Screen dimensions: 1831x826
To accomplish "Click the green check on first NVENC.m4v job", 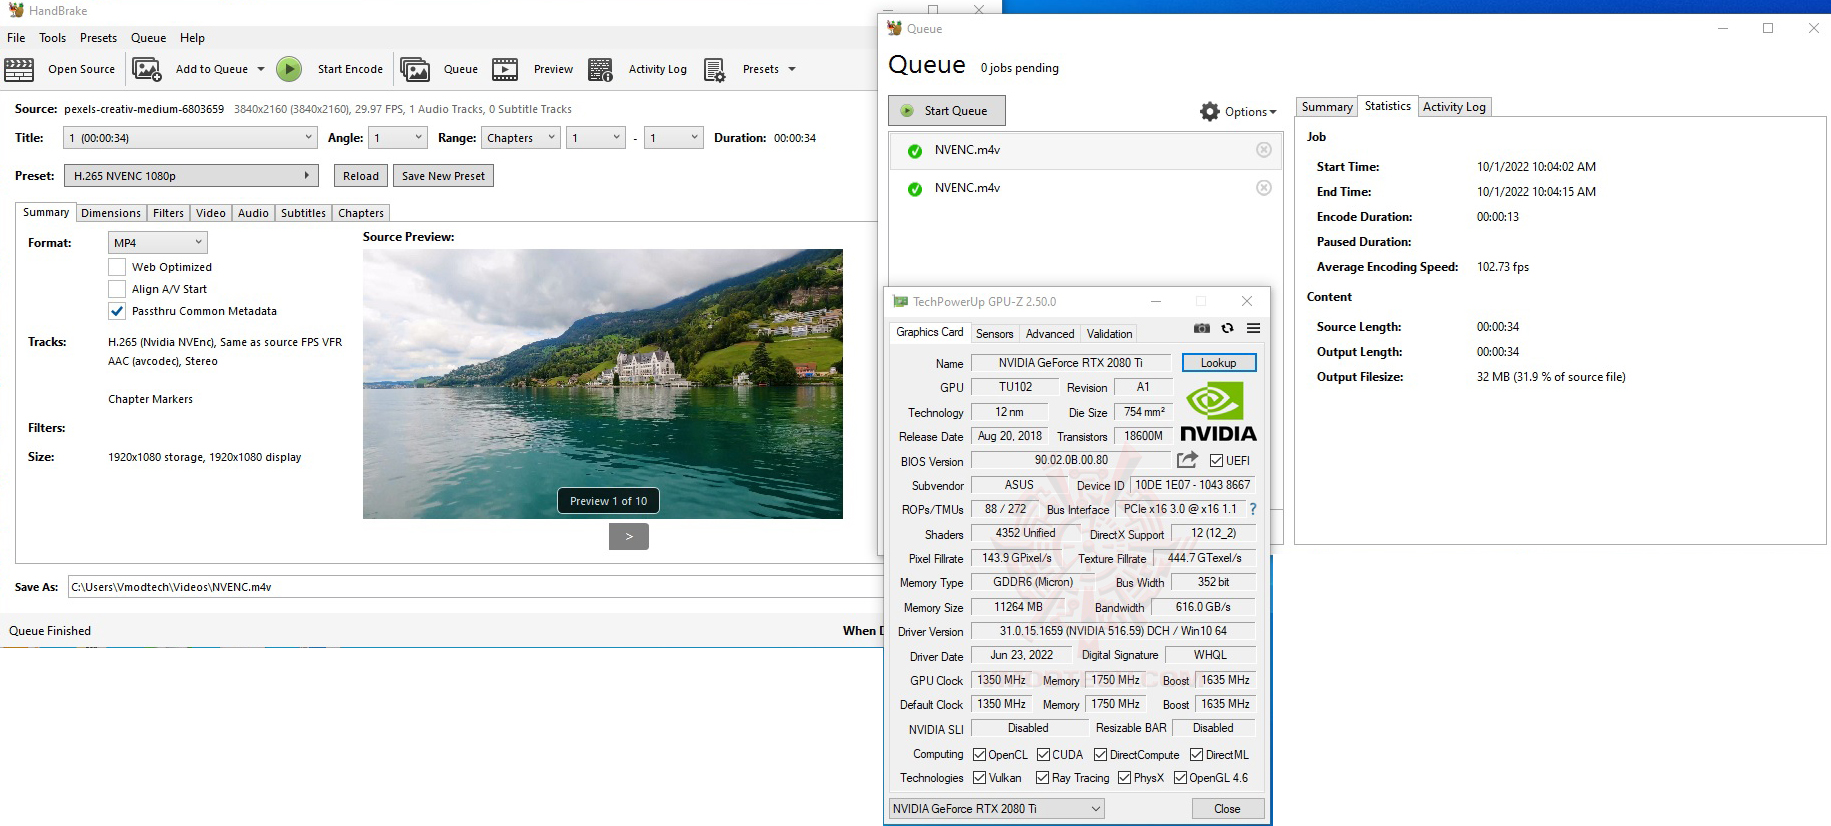I will [914, 151].
